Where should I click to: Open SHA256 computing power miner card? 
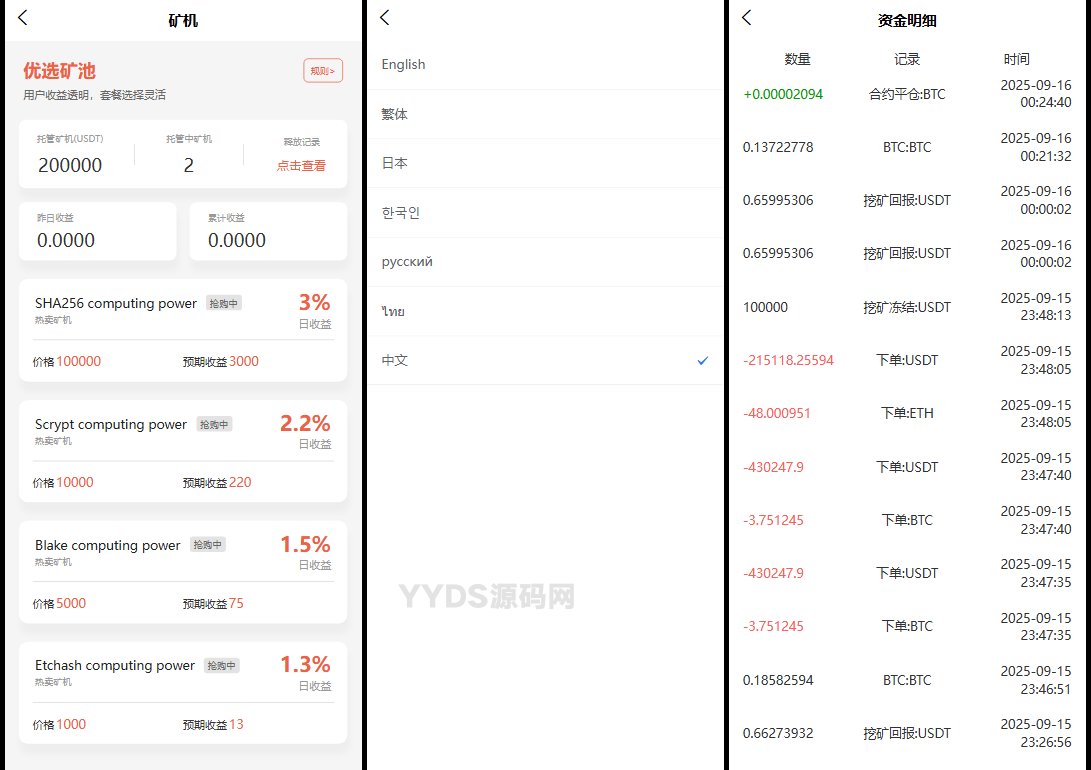(x=183, y=330)
